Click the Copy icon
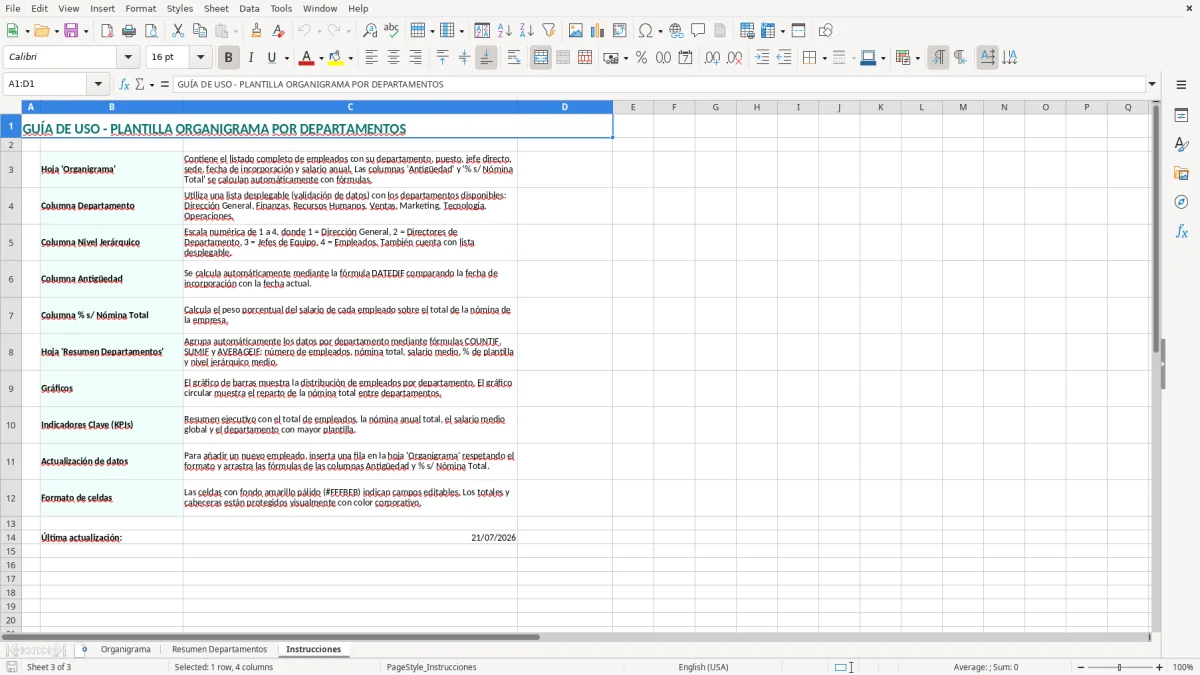1200x675 pixels. [x=199, y=31]
